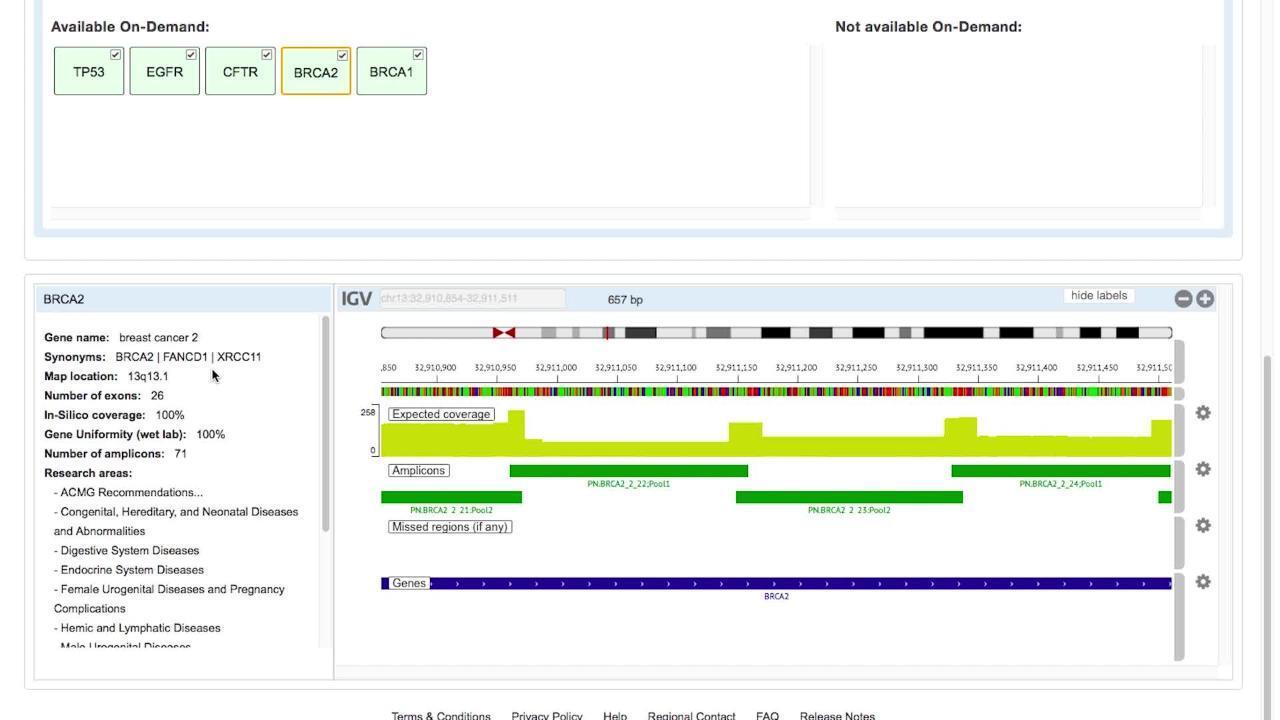The width and height of the screenshot is (1280, 720).
Task: Open Genes track settings gear
Action: pyautogui.click(x=1203, y=581)
